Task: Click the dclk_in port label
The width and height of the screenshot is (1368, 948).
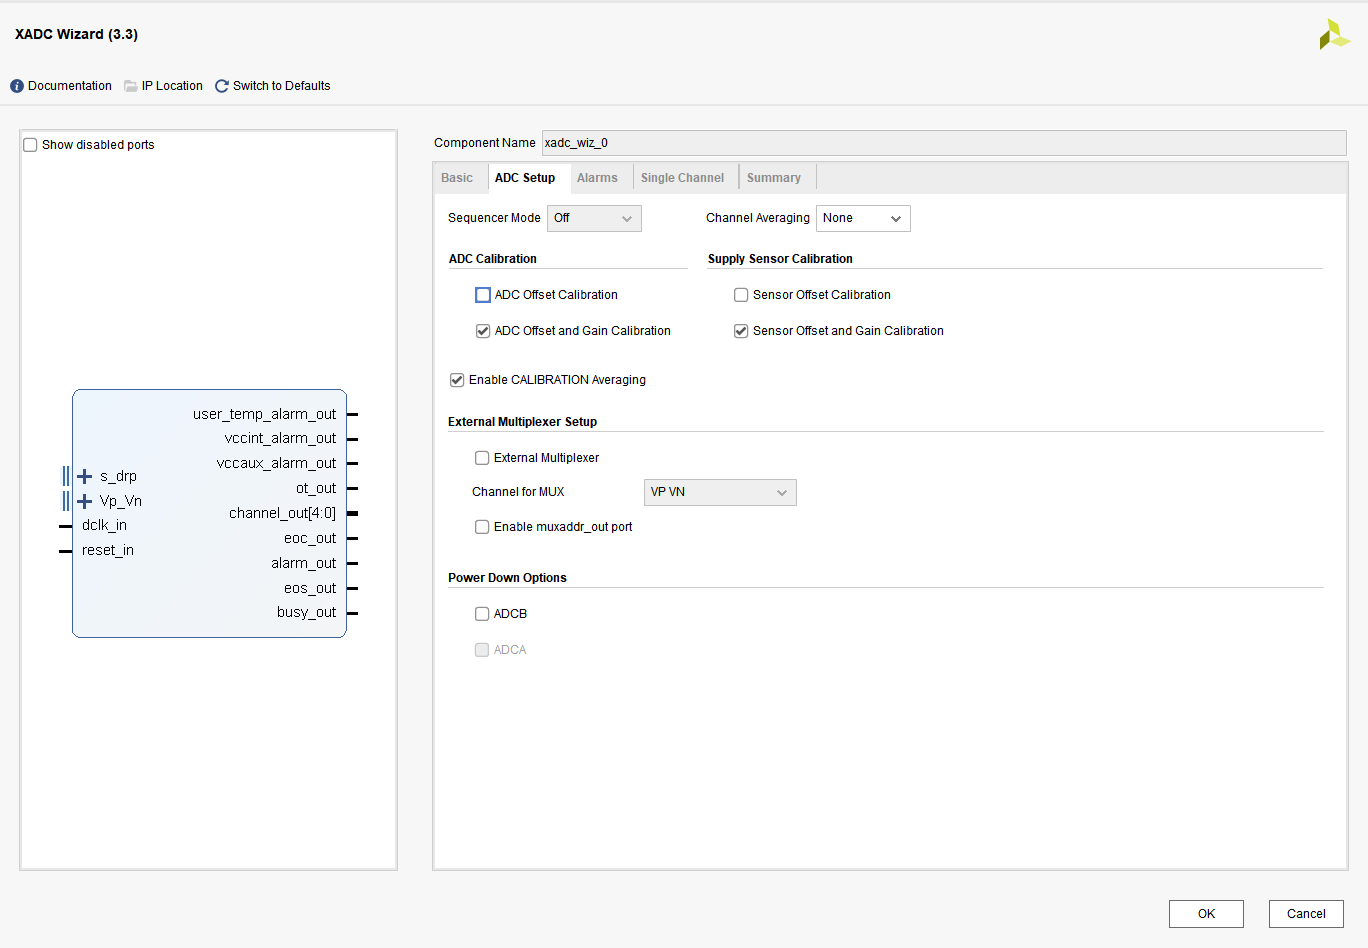Action: [104, 525]
